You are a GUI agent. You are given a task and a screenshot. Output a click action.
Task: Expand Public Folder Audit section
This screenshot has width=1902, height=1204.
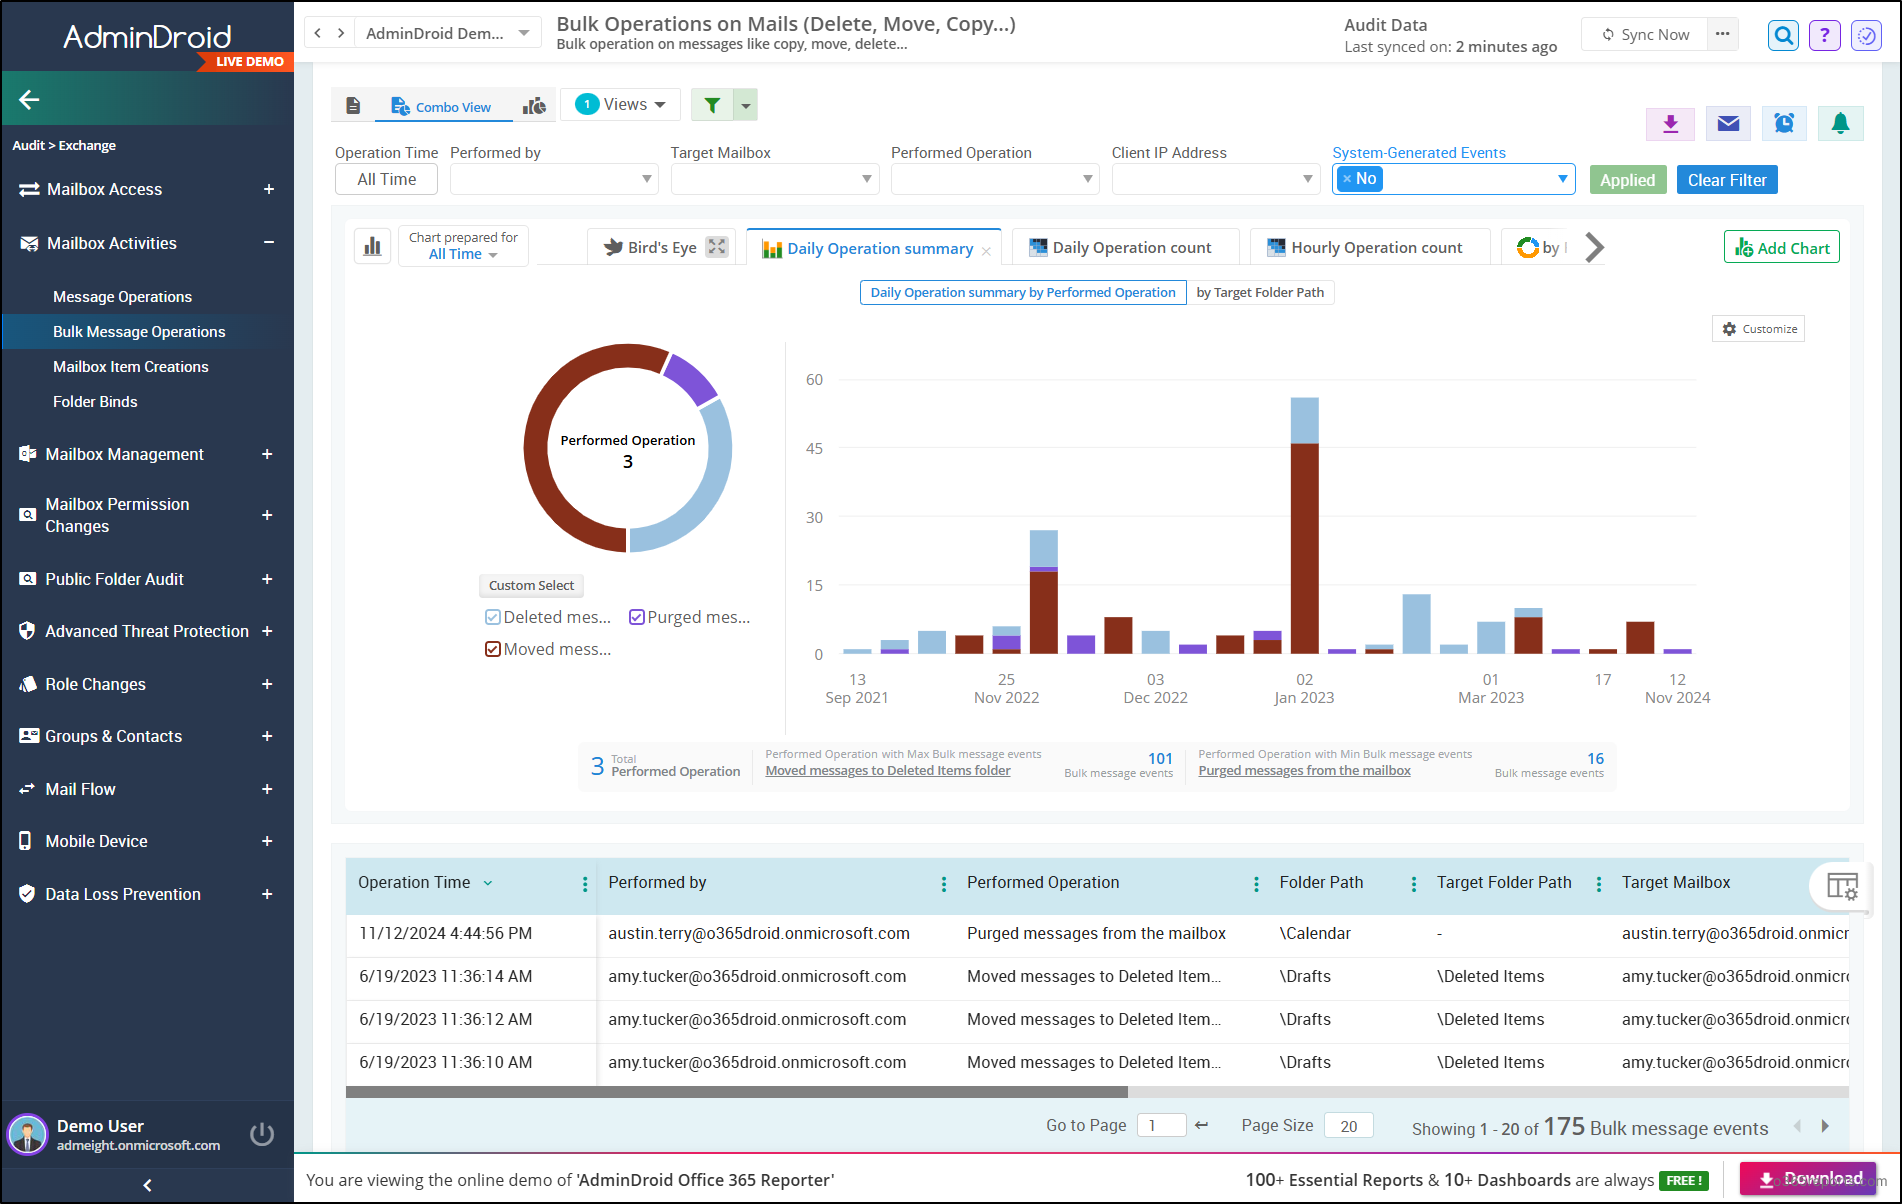(267, 579)
